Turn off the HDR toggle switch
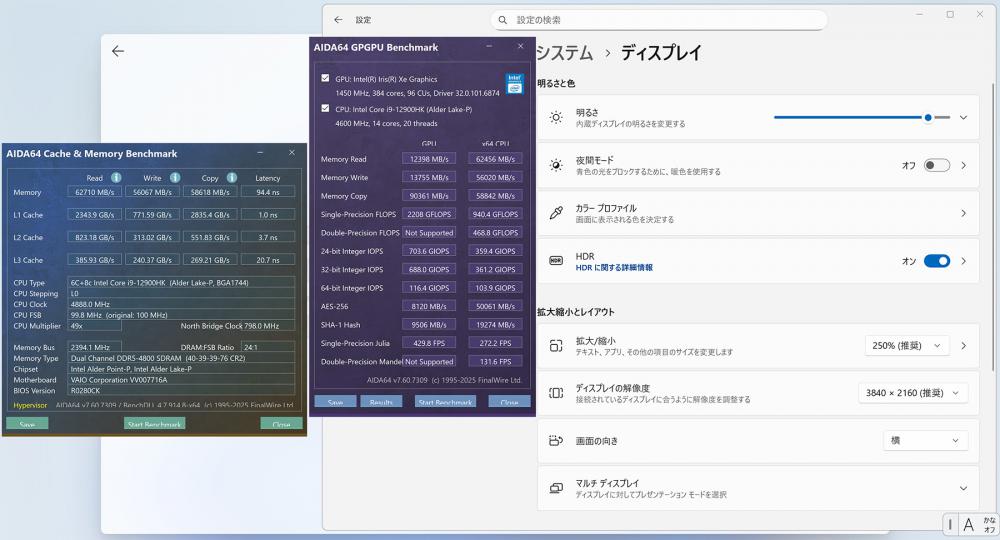The image size is (1000, 540). [936, 261]
